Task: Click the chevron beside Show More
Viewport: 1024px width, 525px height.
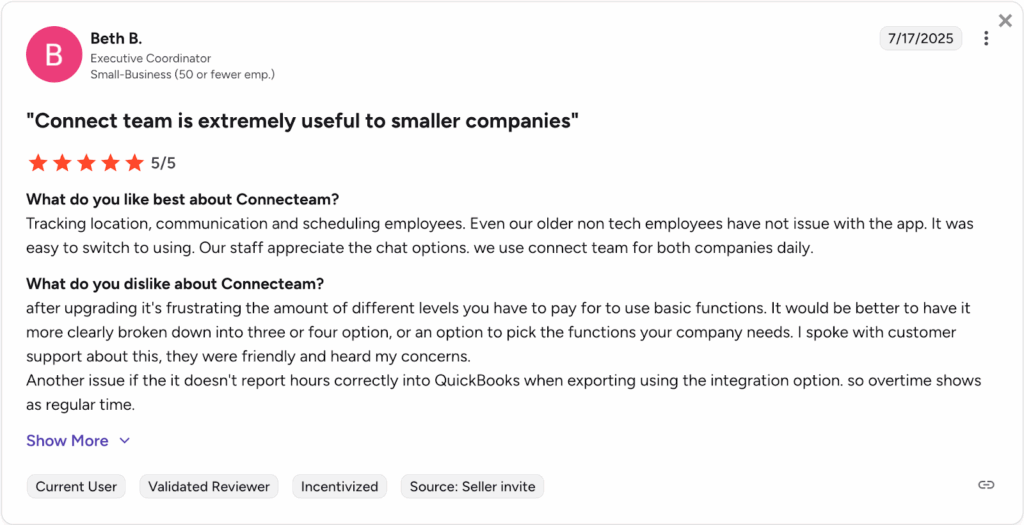Action: pos(125,441)
